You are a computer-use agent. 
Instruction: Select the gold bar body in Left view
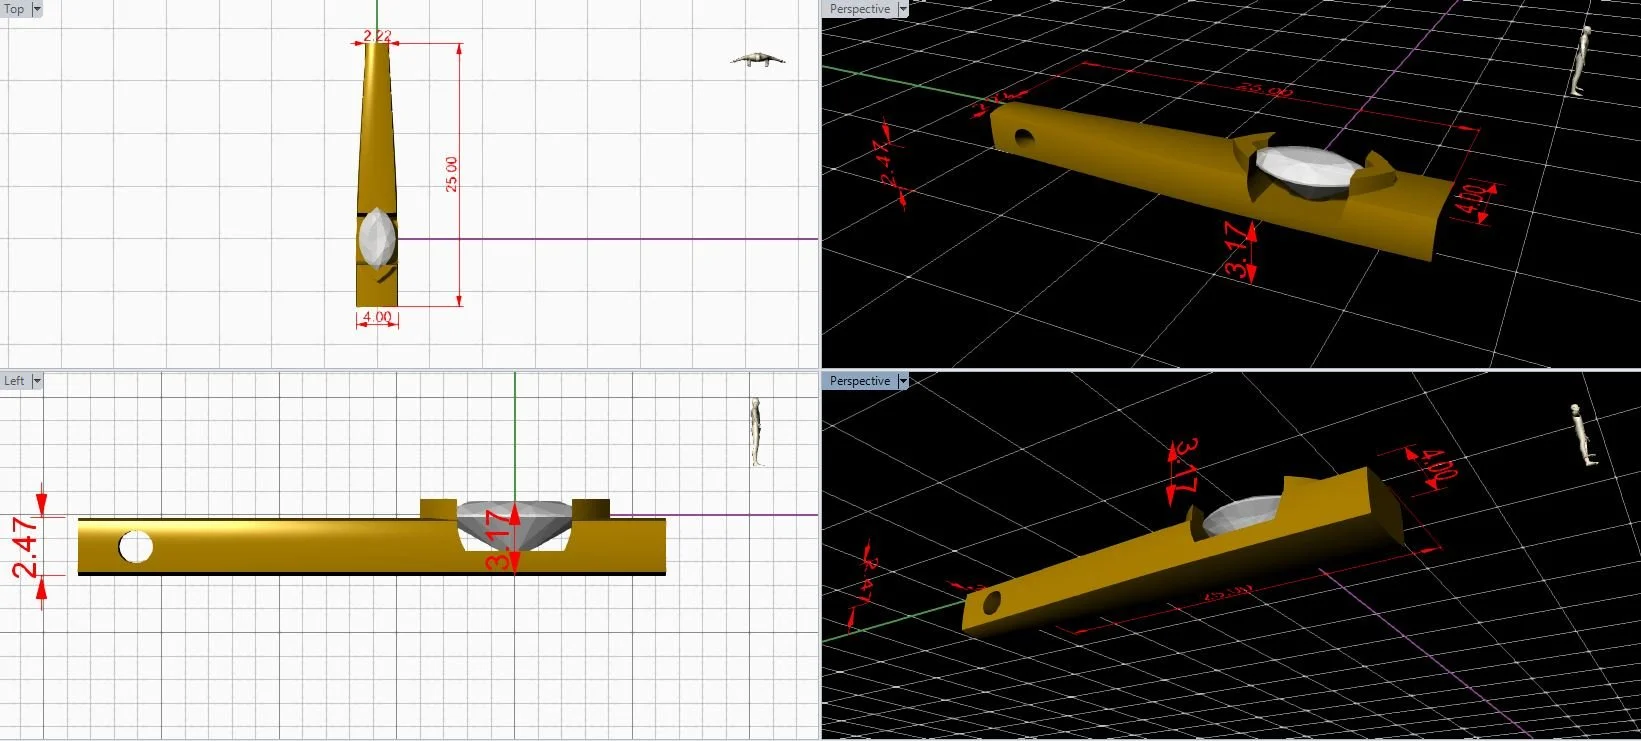tap(300, 547)
